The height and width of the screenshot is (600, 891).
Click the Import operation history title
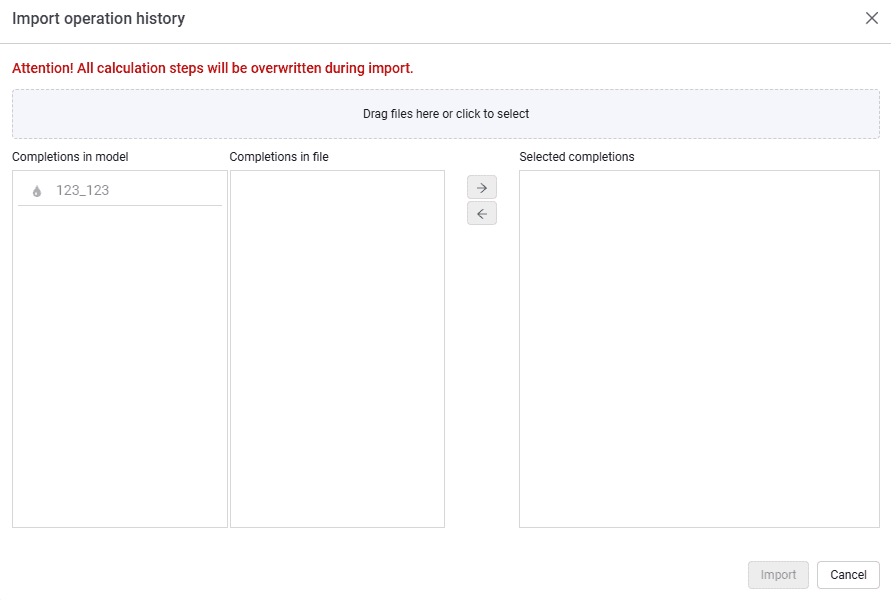tap(98, 18)
